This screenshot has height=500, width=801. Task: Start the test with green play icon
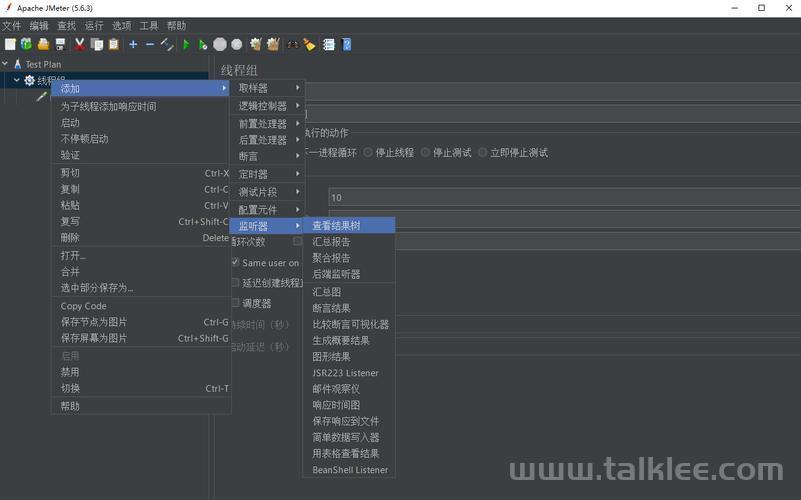[186, 44]
